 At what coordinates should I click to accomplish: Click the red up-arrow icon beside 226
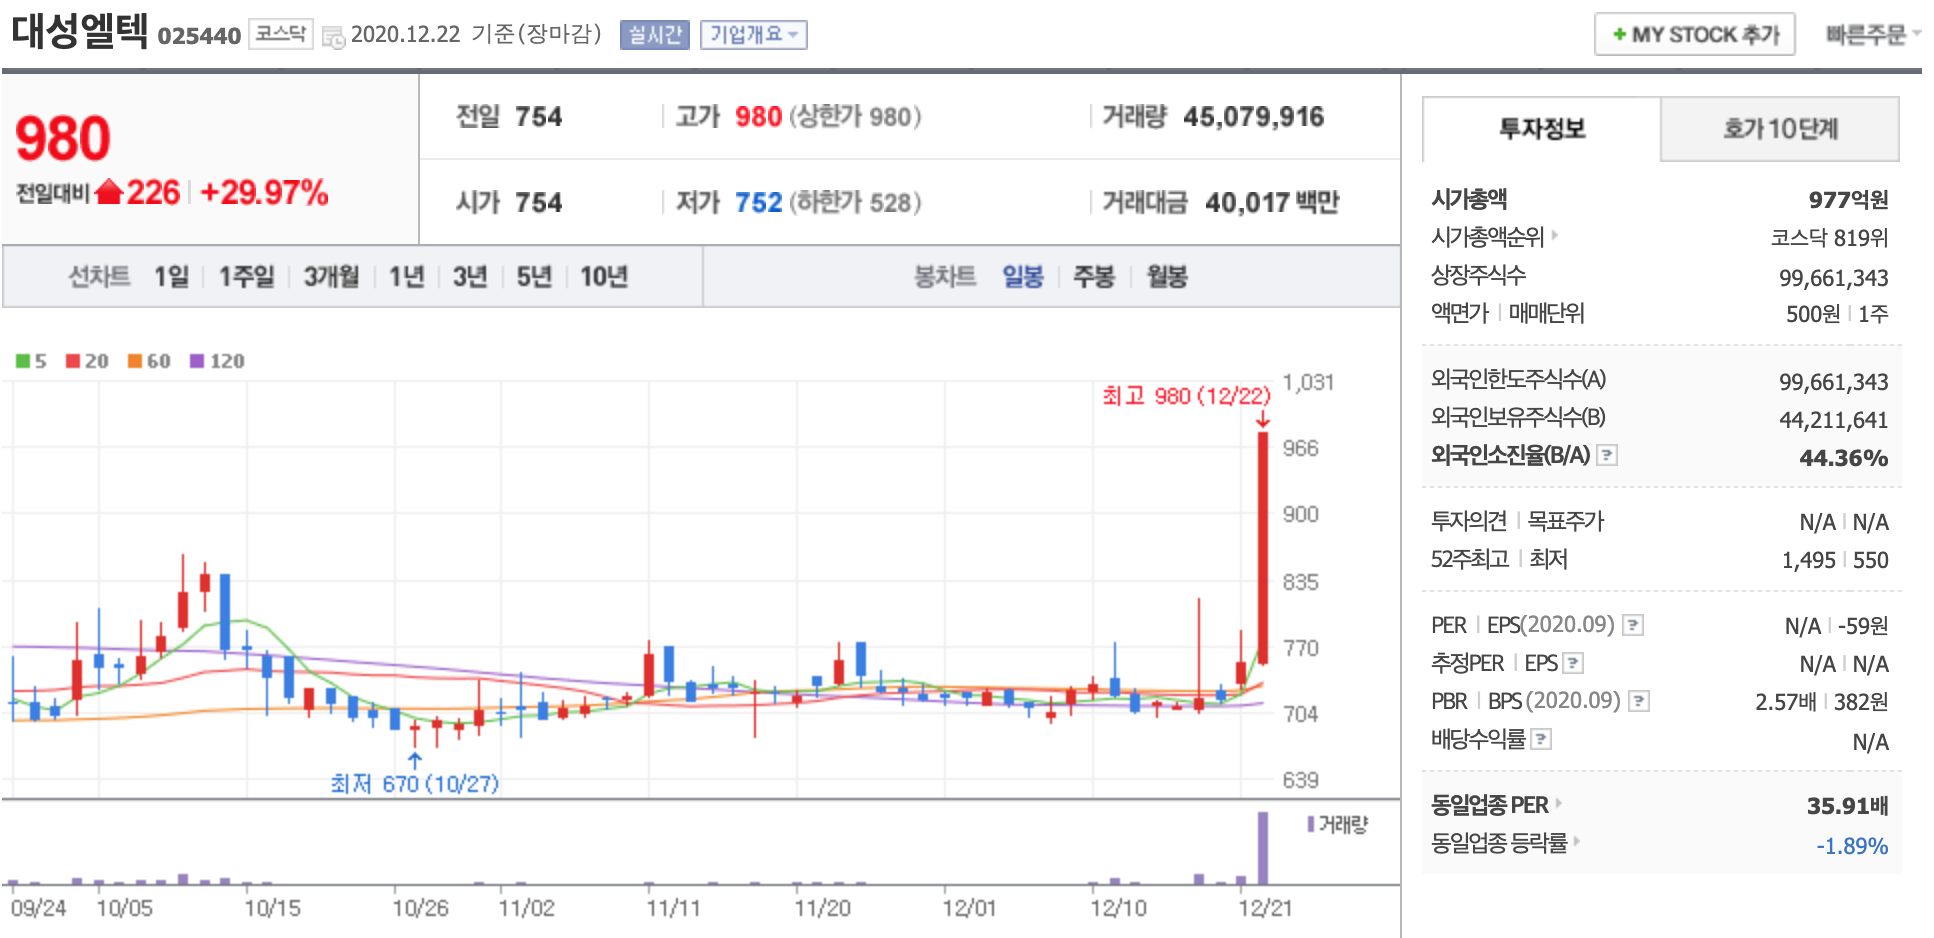point(109,192)
